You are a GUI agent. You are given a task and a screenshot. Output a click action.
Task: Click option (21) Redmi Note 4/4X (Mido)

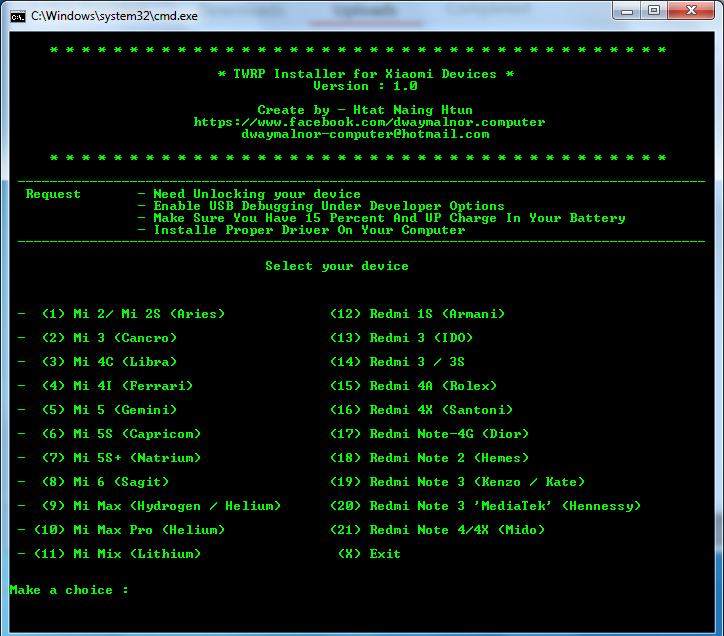tap(437, 530)
